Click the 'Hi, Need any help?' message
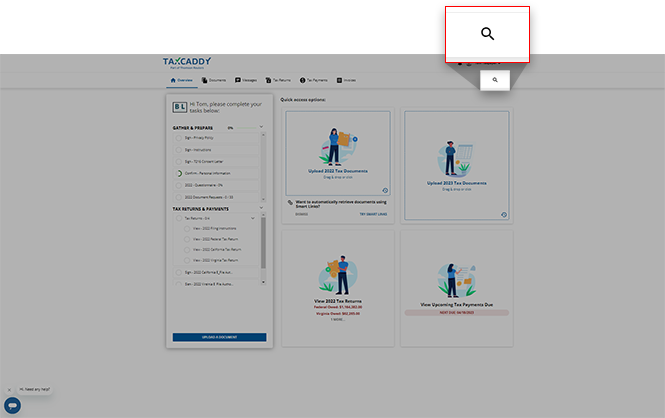This screenshot has height=418, width=665. [35, 389]
